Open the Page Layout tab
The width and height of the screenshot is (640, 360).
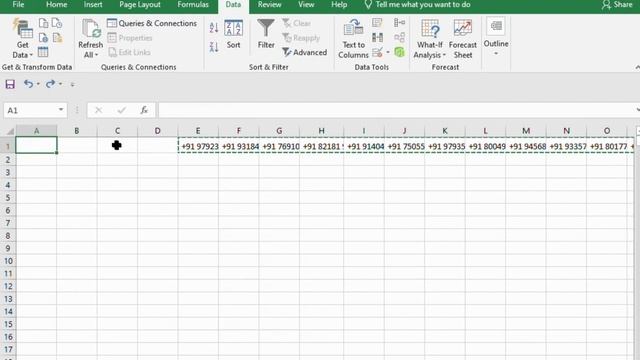click(x=140, y=4)
